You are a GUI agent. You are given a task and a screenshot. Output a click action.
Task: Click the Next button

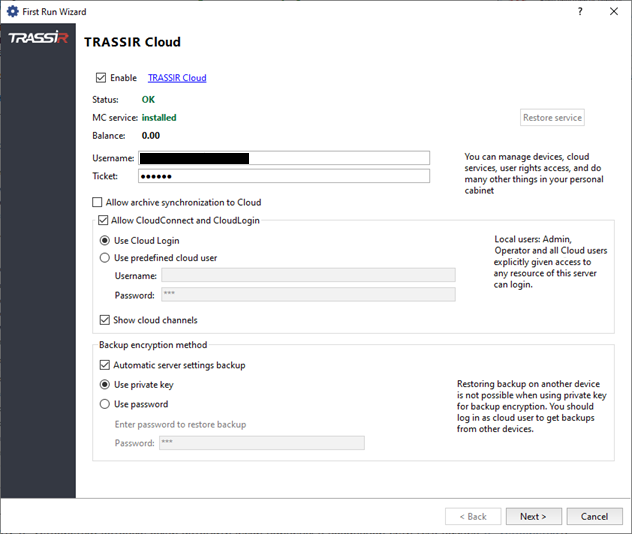pyautogui.click(x=533, y=516)
